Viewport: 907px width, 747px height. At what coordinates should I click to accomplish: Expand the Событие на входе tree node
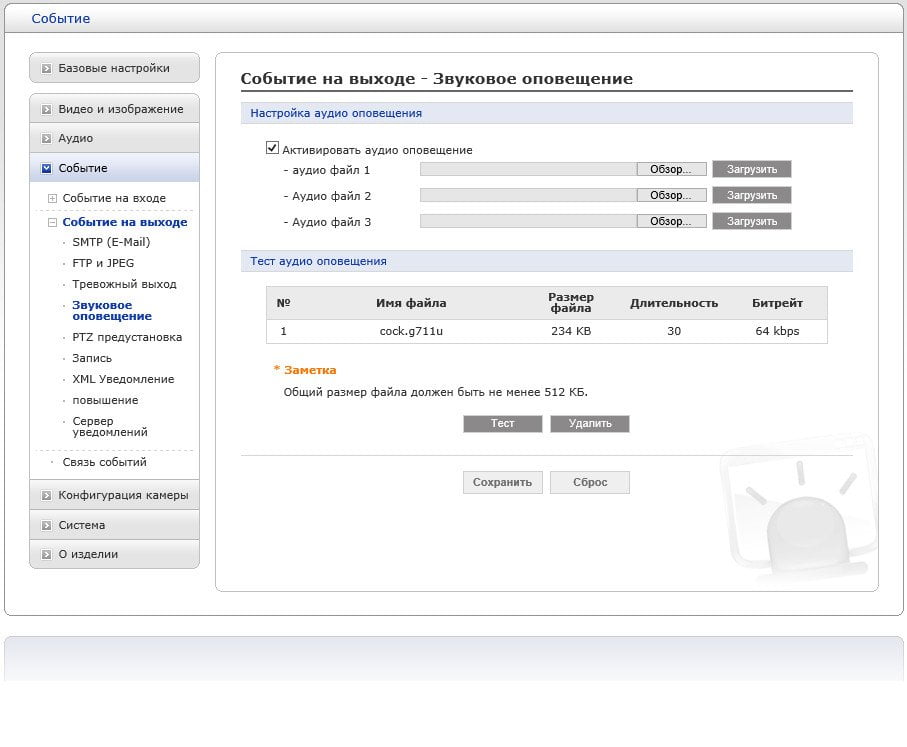pos(52,198)
